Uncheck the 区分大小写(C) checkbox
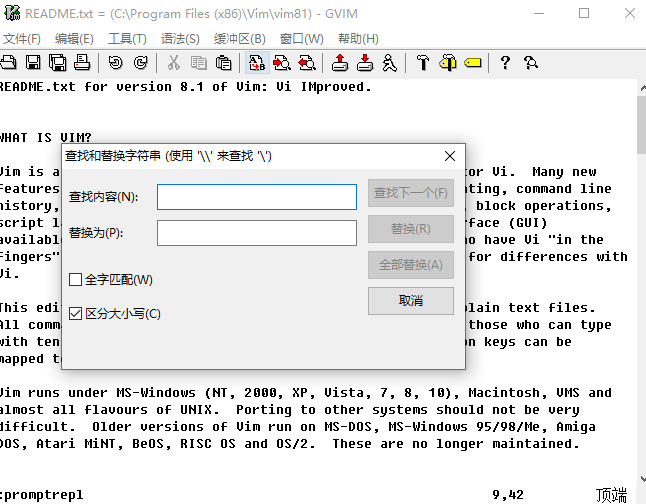Screen dimensions: 646x504 click(x=76, y=314)
